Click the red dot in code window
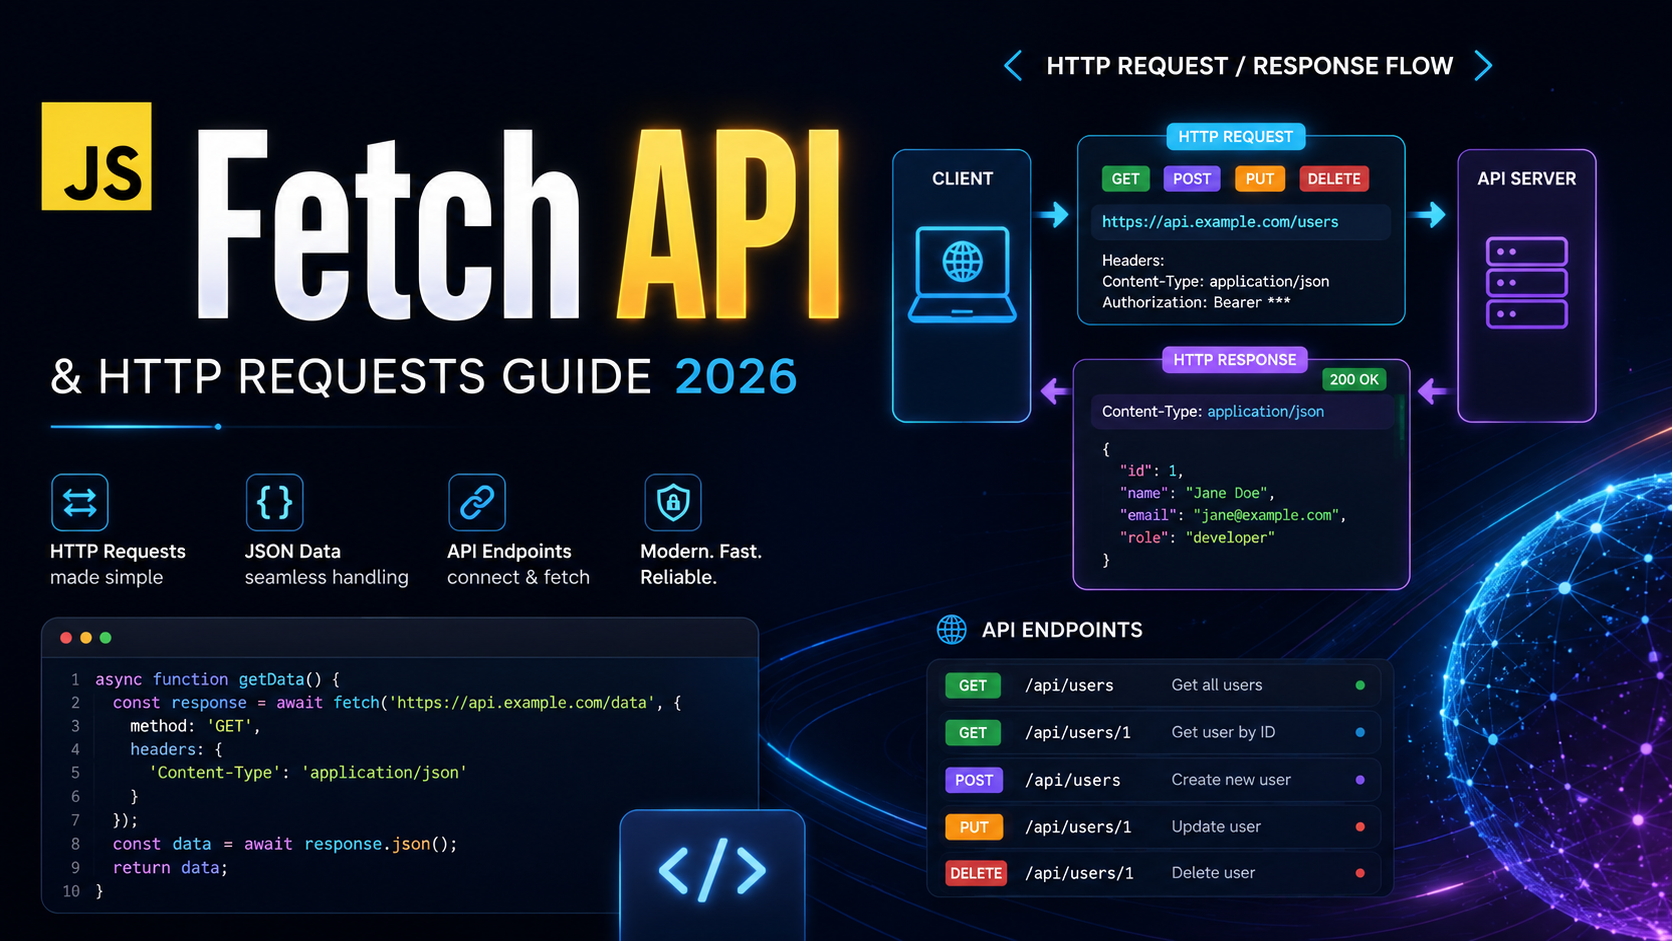Viewport: 1672px width, 941px height. pos(66,638)
